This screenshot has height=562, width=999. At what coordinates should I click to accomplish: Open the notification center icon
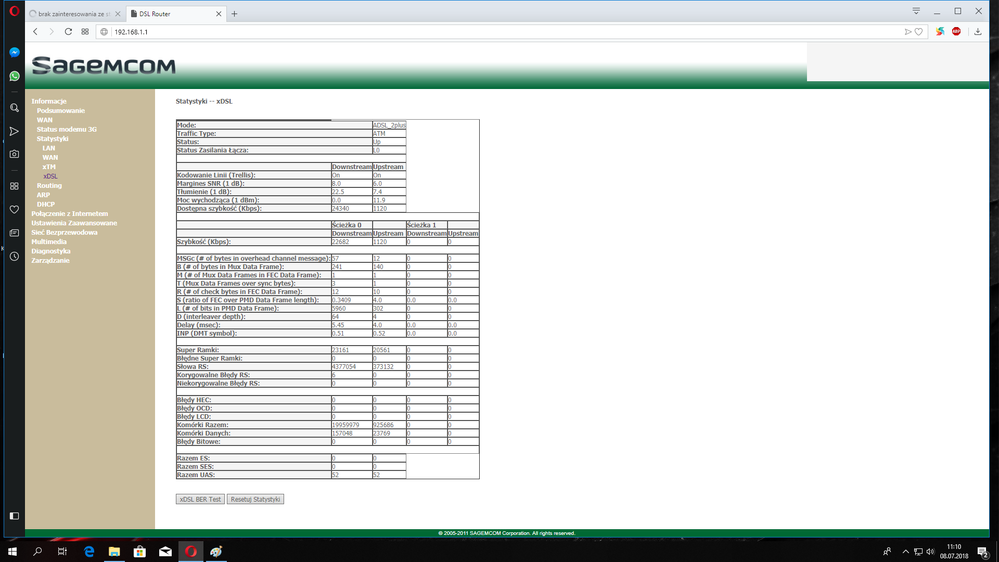983,552
